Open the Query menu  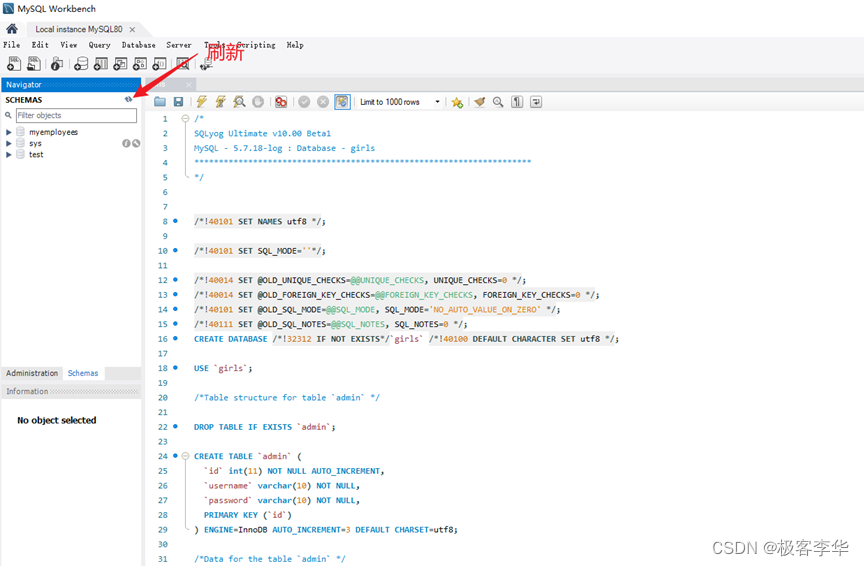[99, 45]
